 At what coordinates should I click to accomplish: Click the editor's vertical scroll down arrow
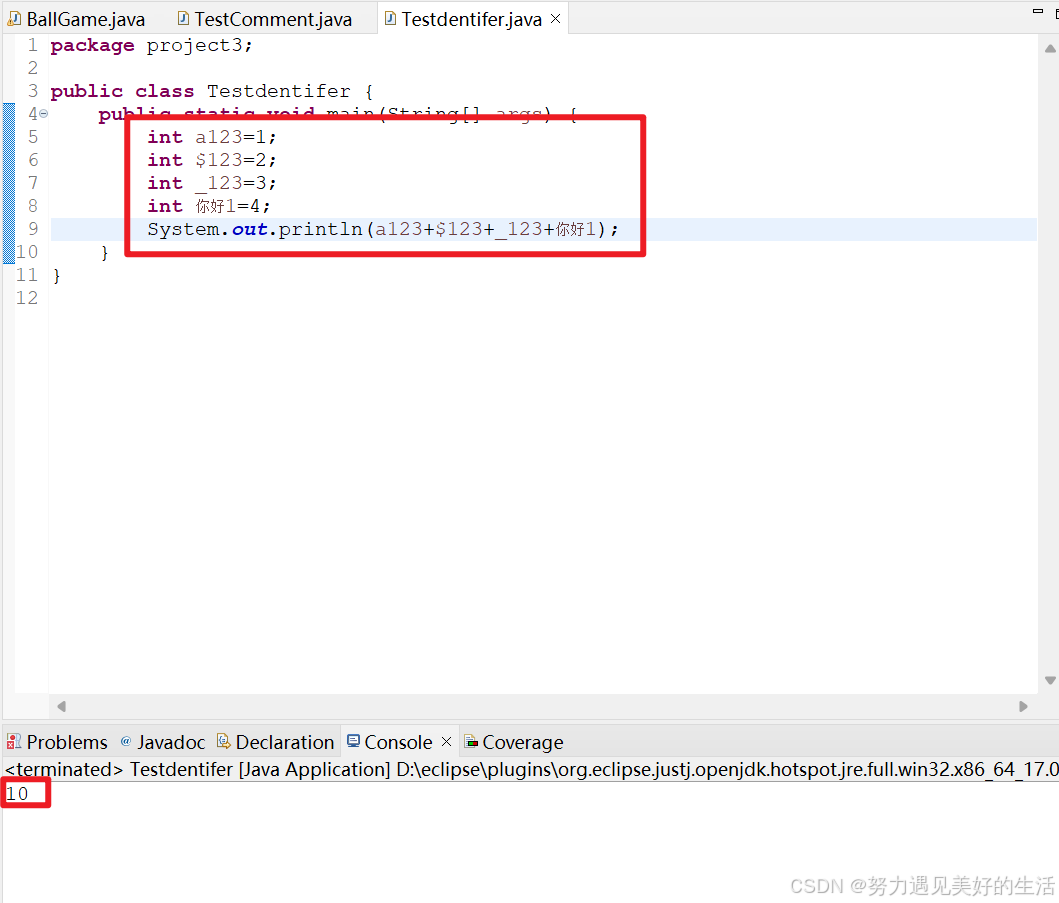click(1050, 680)
